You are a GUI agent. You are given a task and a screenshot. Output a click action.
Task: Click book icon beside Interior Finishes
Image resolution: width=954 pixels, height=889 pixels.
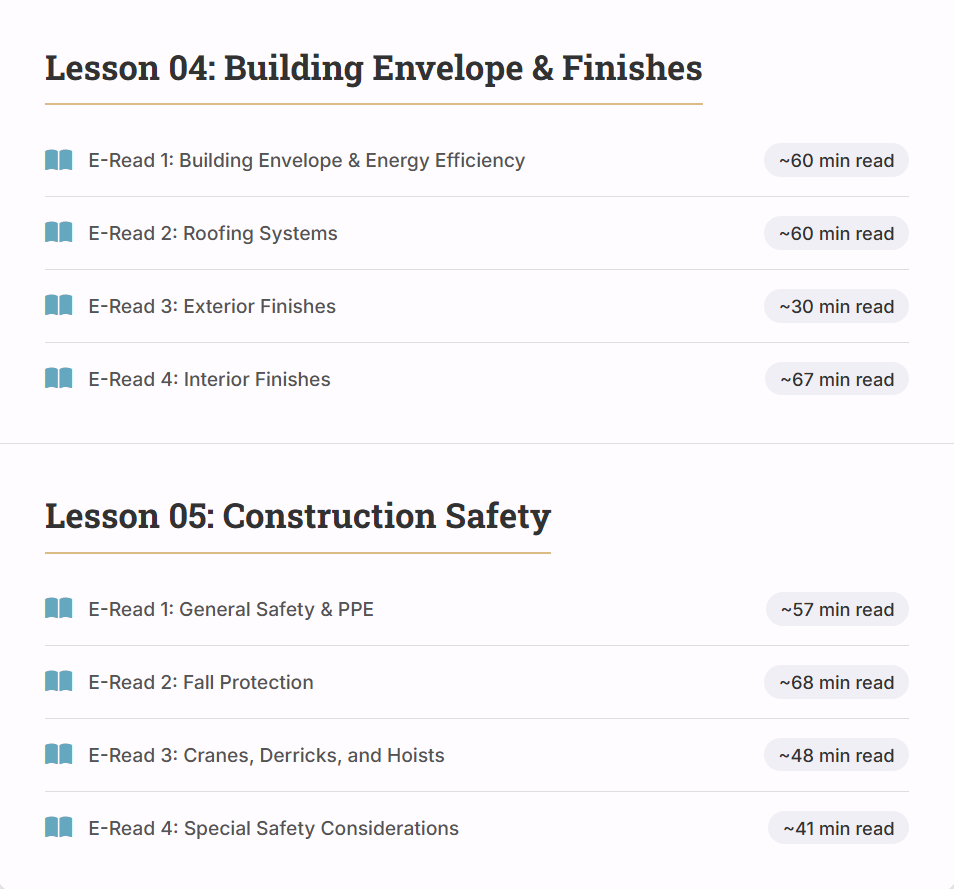click(x=59, y=379)
